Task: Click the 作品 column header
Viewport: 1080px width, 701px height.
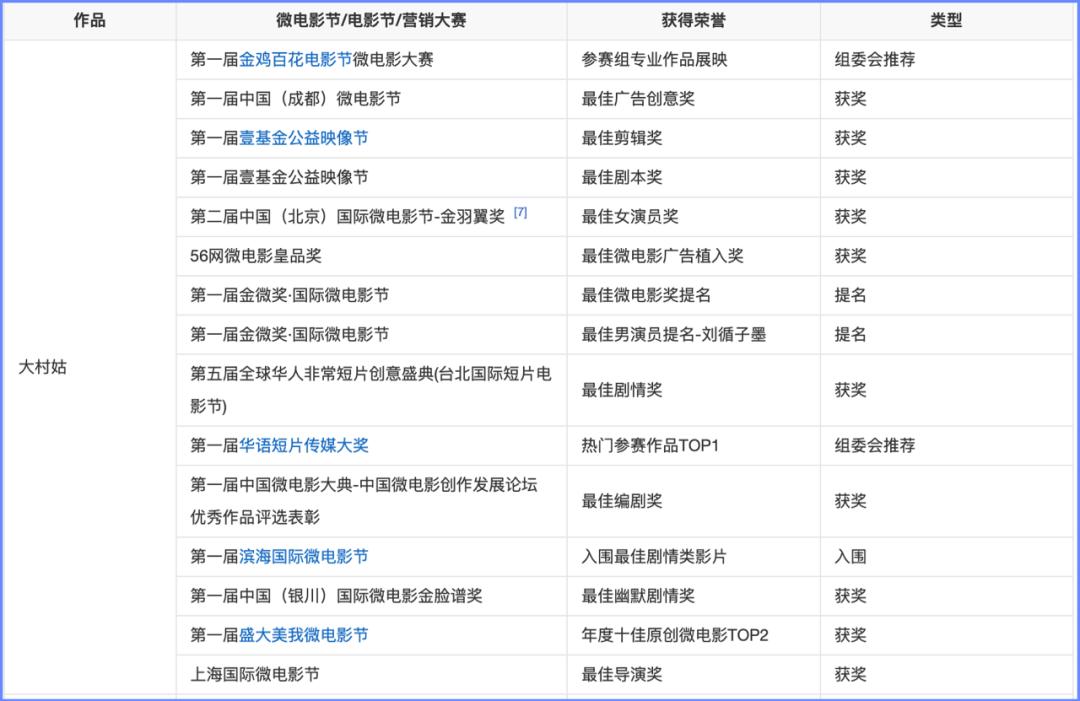Action: pos(90,21)
